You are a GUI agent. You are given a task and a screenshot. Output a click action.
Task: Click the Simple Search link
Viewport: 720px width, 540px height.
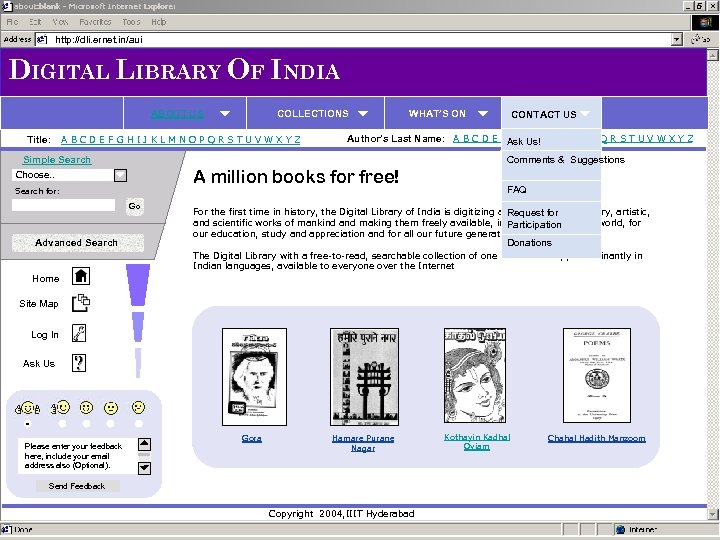[57, 159]
